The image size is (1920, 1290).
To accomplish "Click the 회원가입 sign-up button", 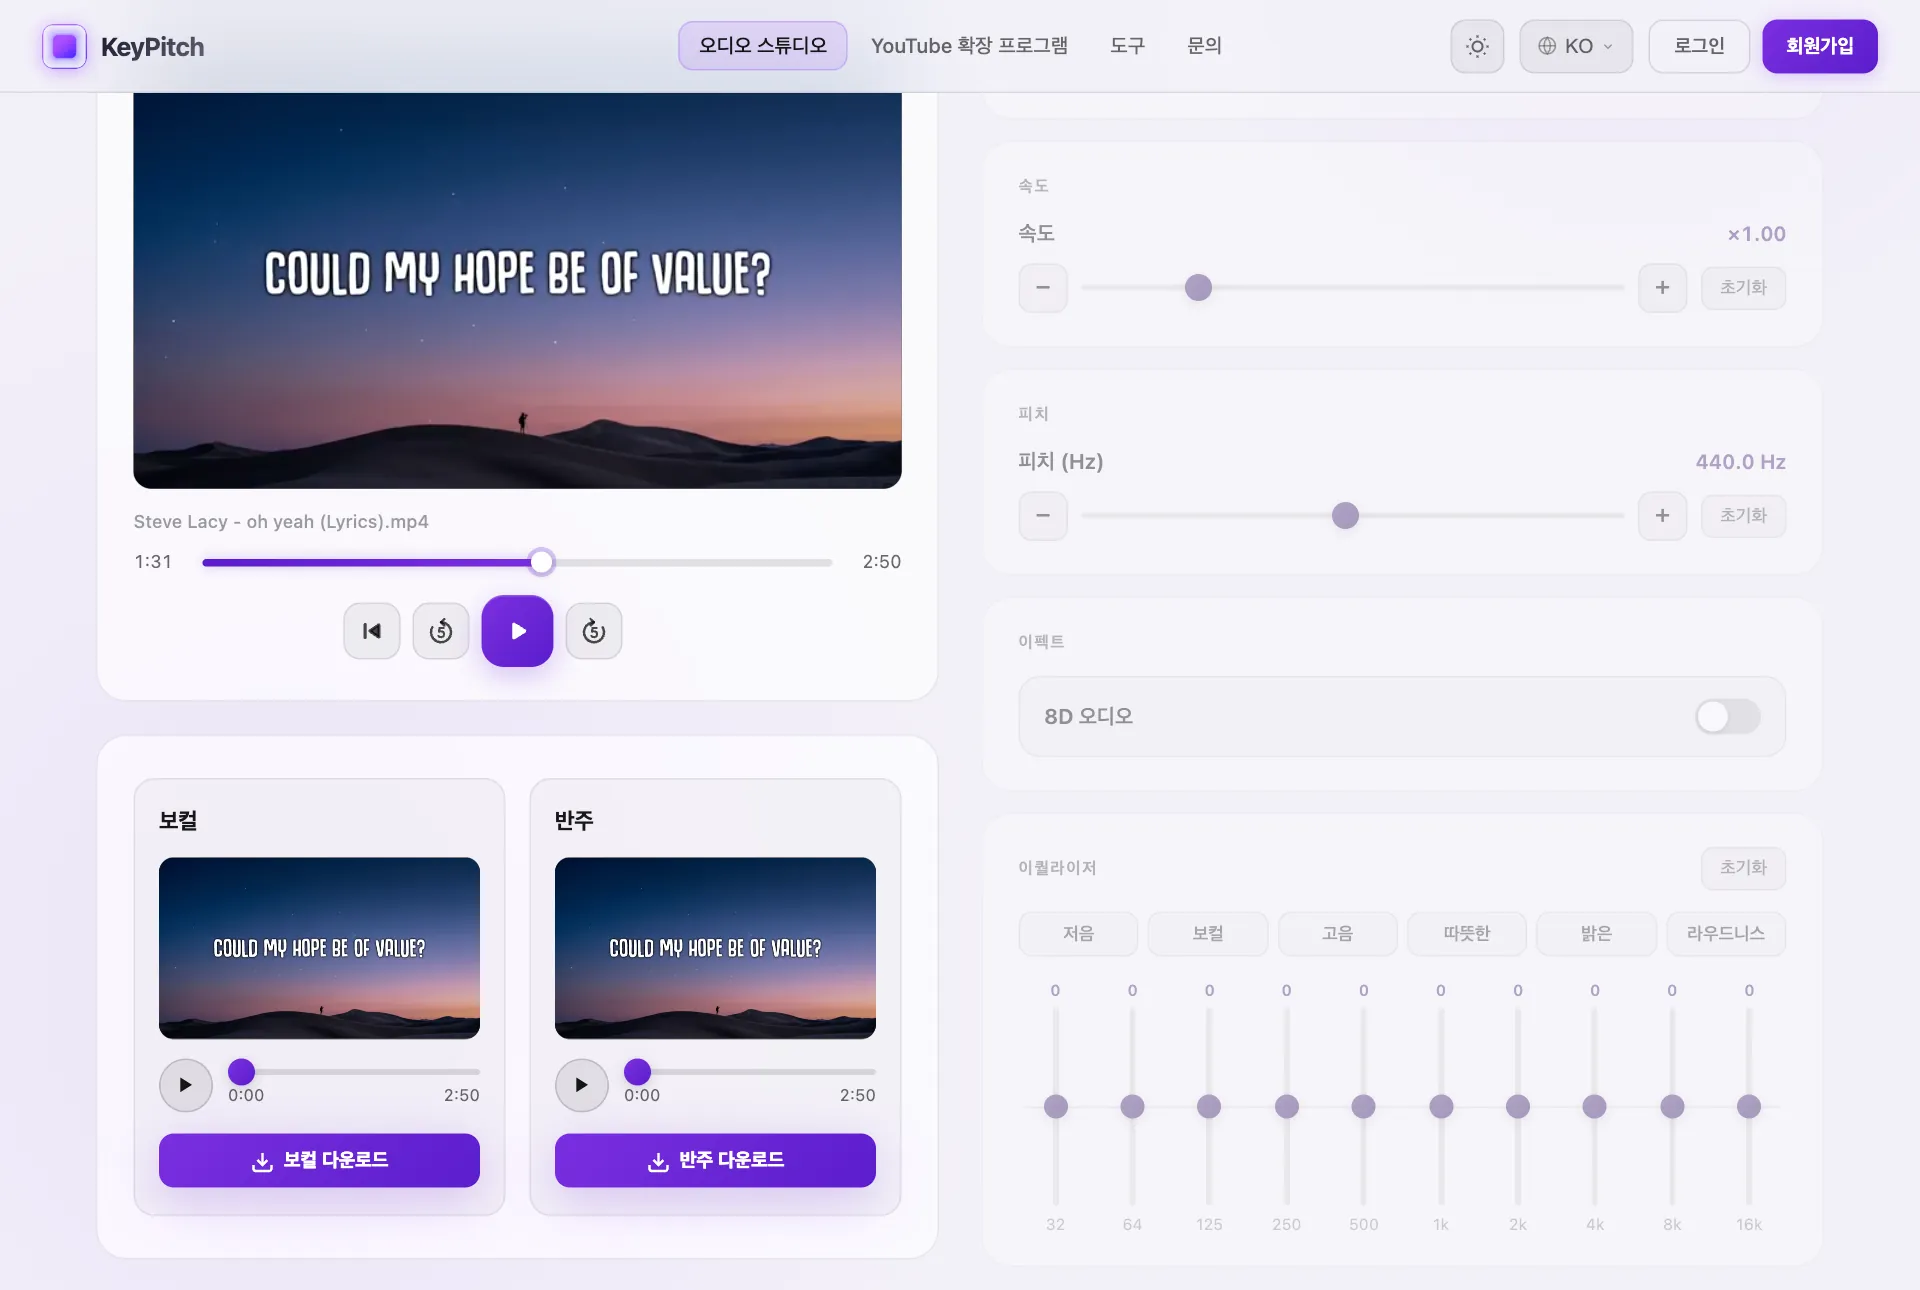I will [x=1819, y=46].
